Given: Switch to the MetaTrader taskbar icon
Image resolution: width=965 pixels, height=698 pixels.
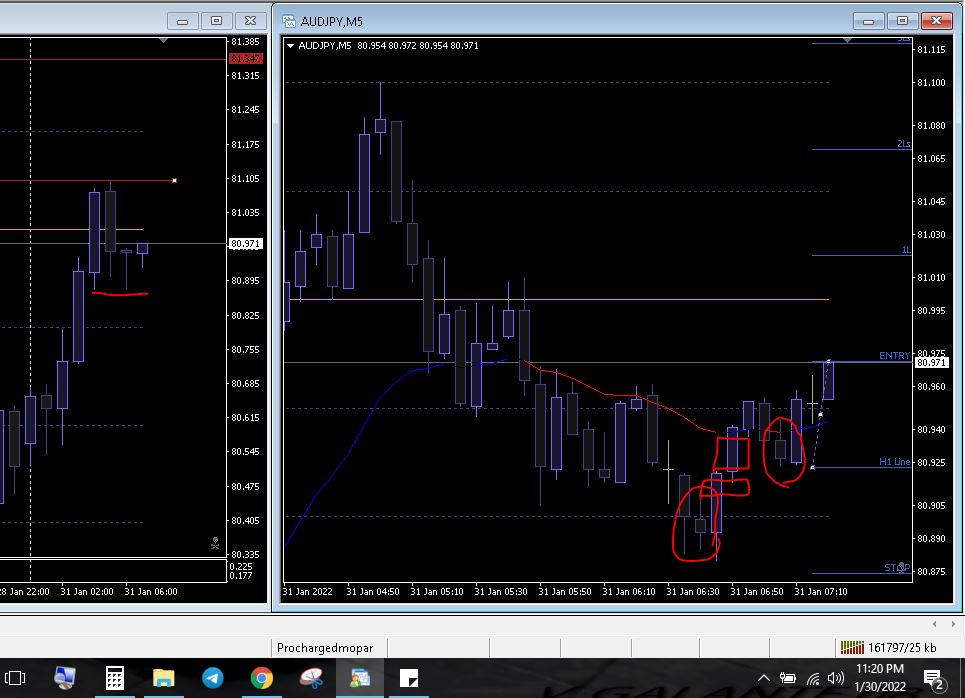Looking at the screenshot, I should coord(359,679).
